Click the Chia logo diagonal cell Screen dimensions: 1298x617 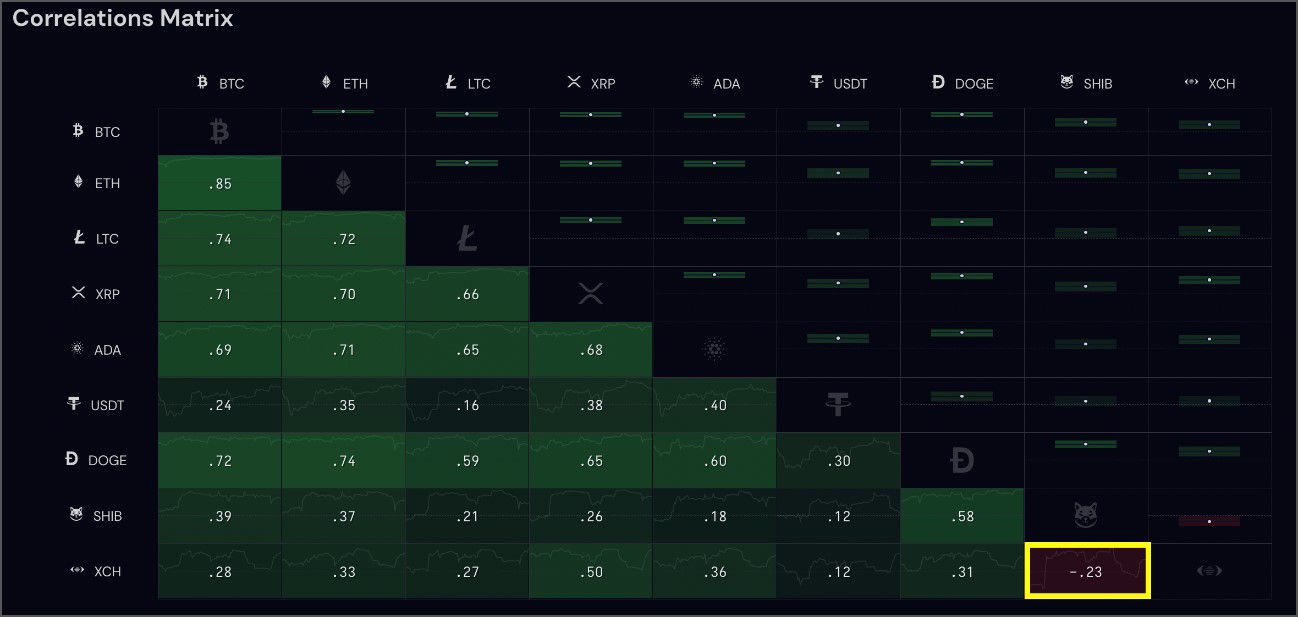point(1210,571)
